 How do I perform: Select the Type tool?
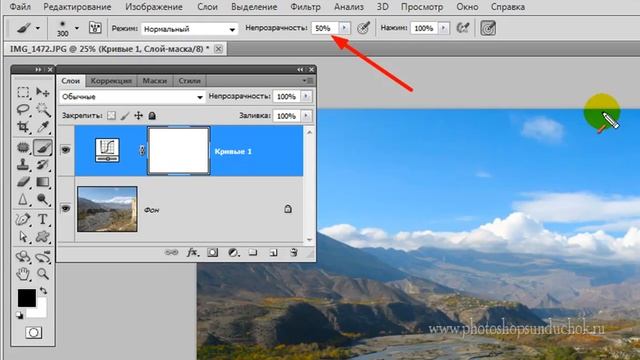point(42,219)
